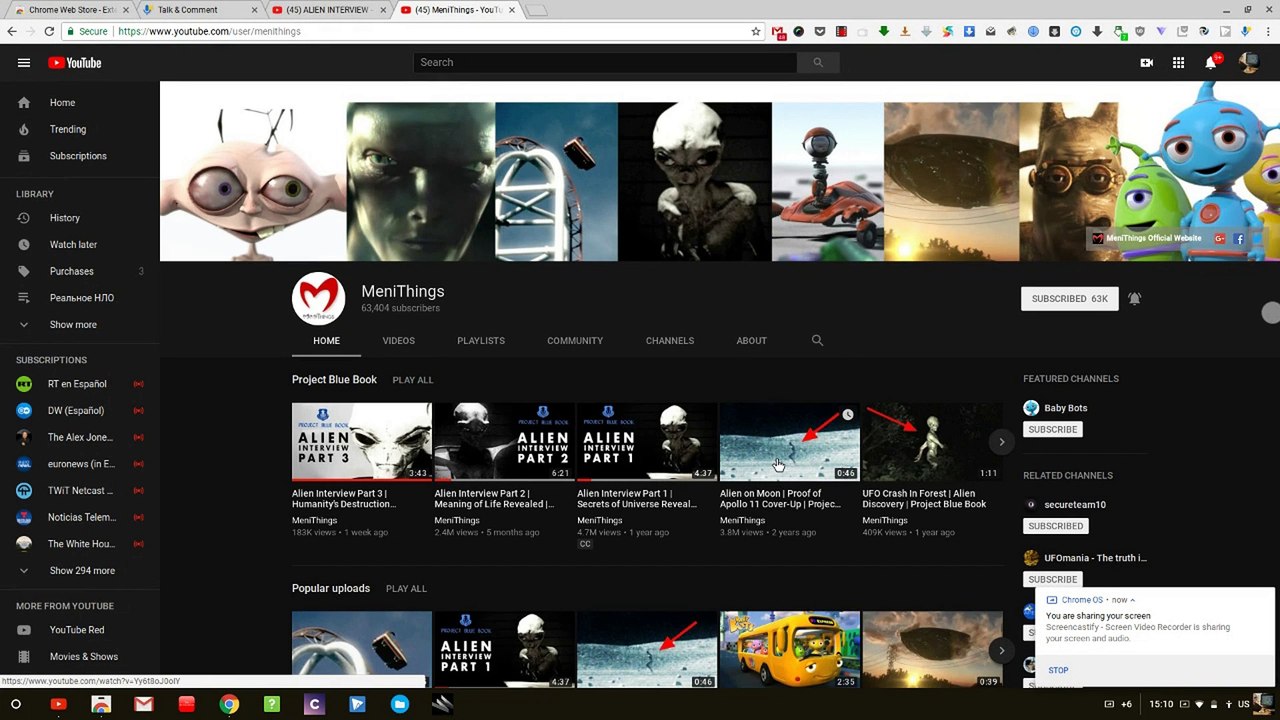The image size is (1280, 720).
Task: Reload the page
Action: point(49,32)
